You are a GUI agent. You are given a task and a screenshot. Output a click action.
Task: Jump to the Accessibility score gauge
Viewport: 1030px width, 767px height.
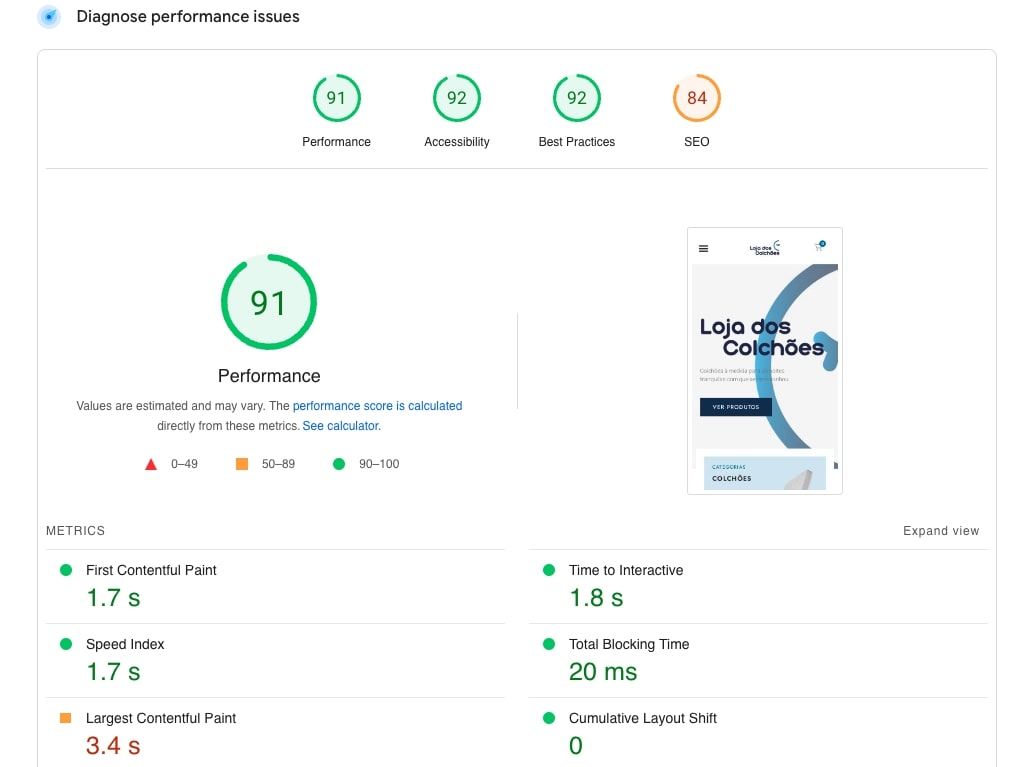click(456, 98)
